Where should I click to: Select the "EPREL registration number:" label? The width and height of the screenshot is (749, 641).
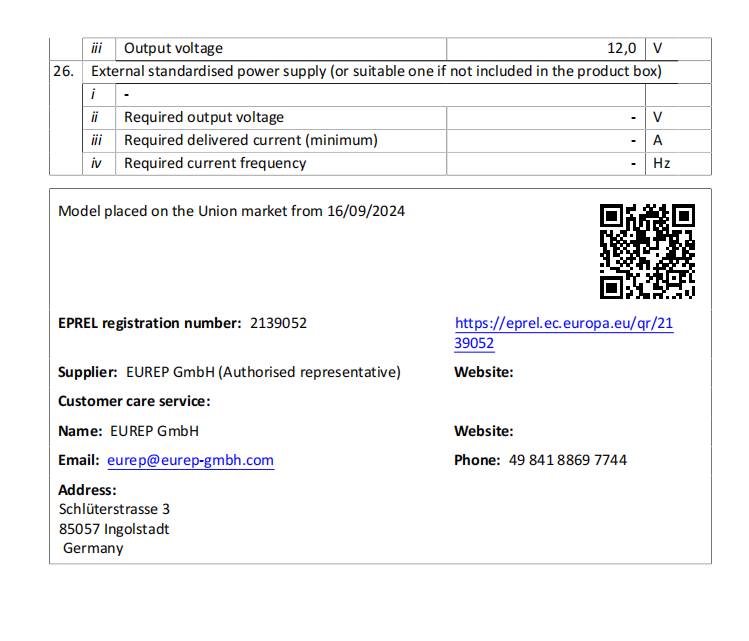pos(150,323)
